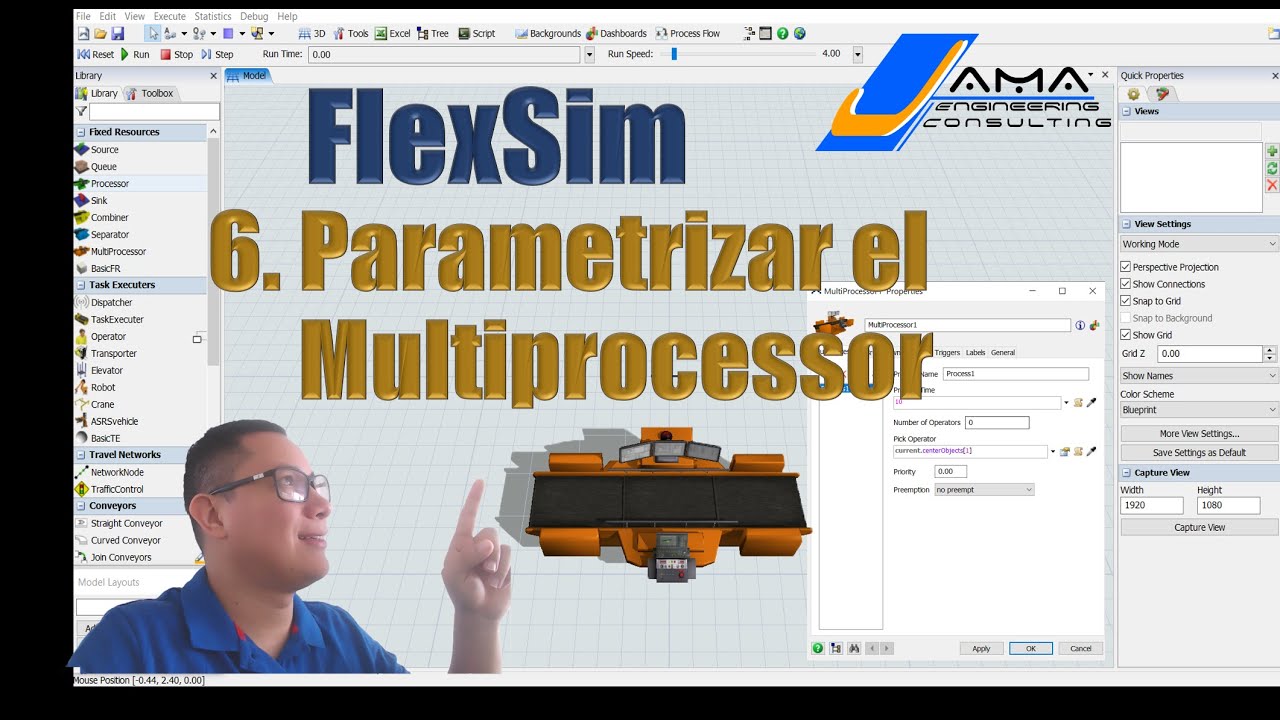Screen dimensions: 1280x720
Task: Open a model with the folder icon
Action: tap(100, 33)
